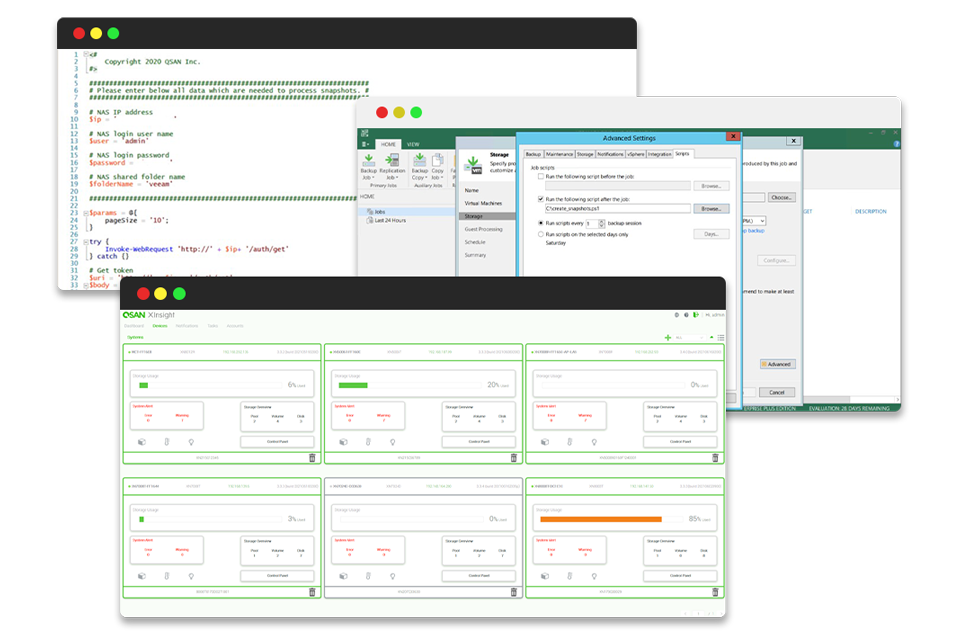
Task: Click the Replication Job ribbon icon
Action: tap(392, 166)
